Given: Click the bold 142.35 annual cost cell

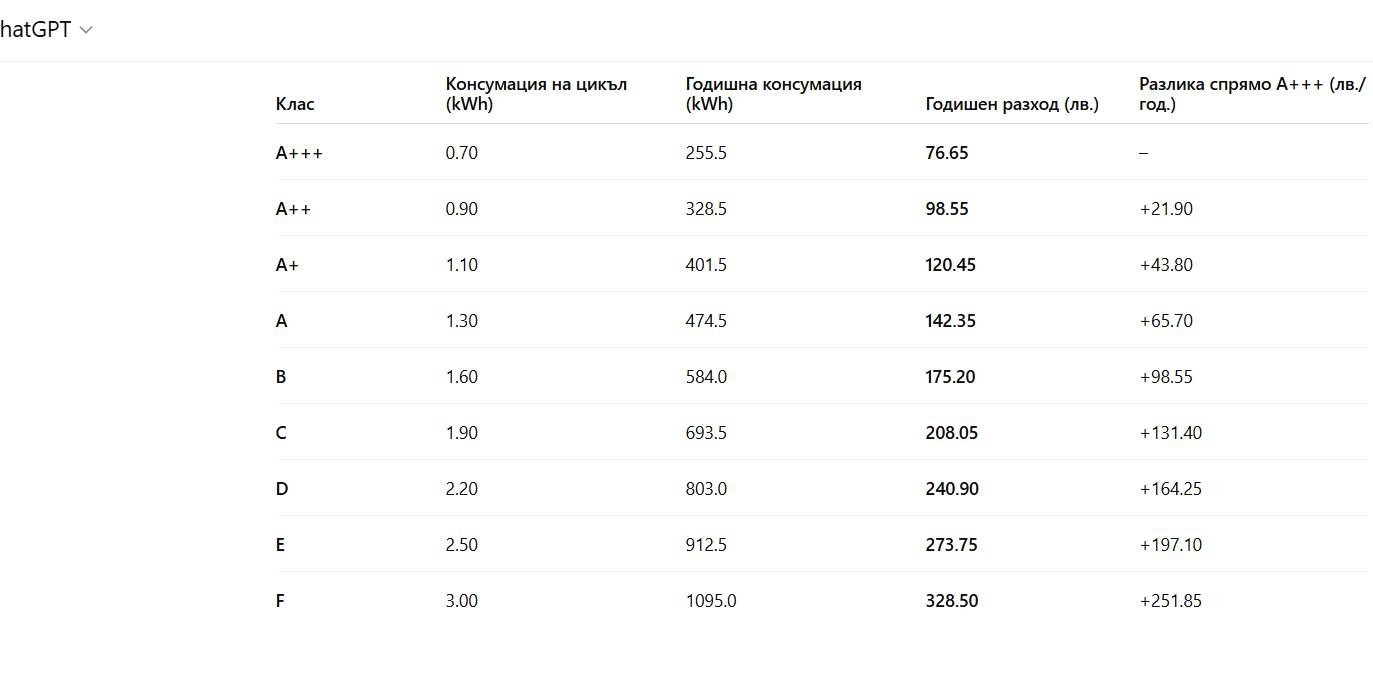Looking at the screenshot, I should click(951, 321).
